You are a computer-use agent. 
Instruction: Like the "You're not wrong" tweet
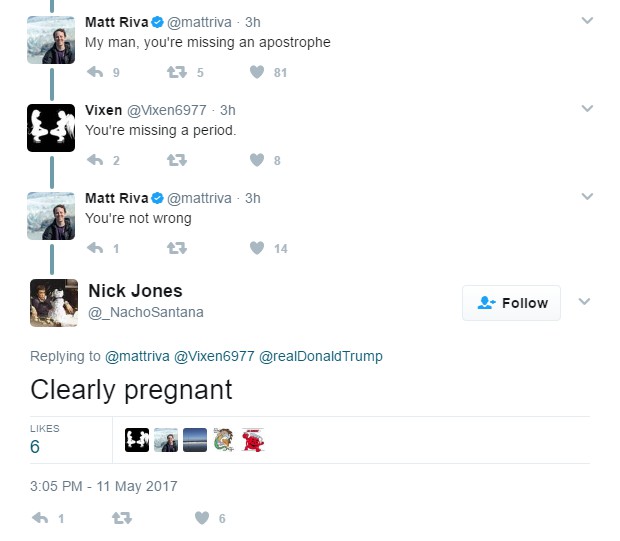click(257, 248)
